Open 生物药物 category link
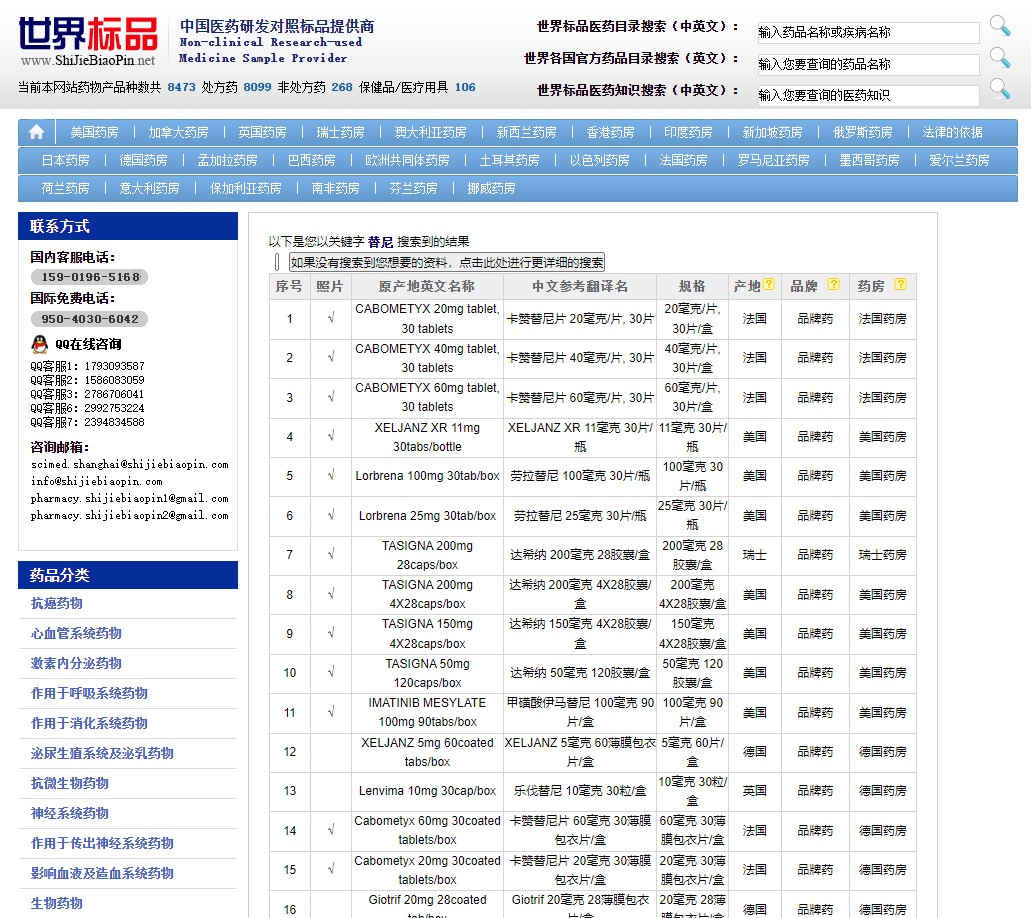The height and width of the screenshot is (918, 1031). 57,903
